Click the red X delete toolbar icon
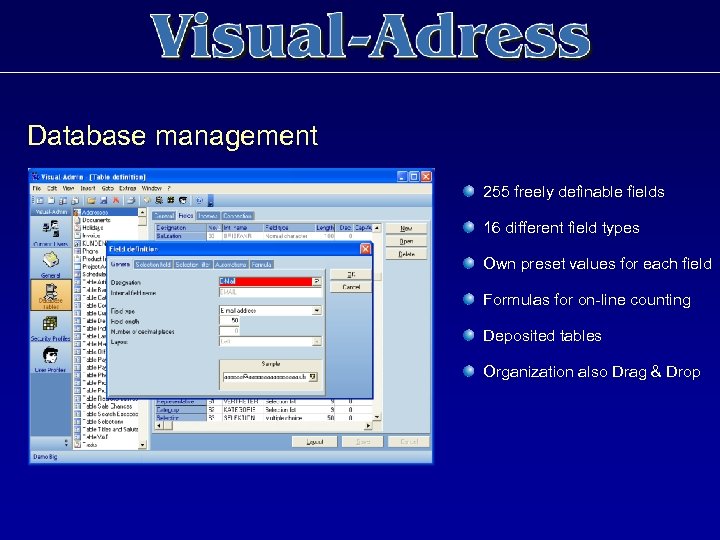Image resolution: width=720 pixels, height=540 pixels. tap(116, 200)
